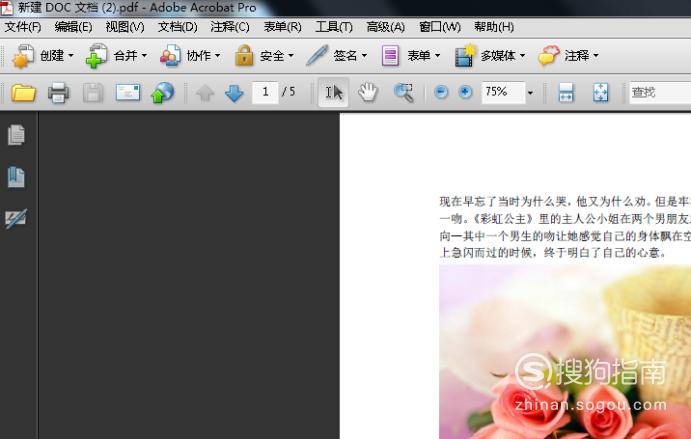
Task: Click the scrolling page view icon
Action: click(x=566, y=93)
